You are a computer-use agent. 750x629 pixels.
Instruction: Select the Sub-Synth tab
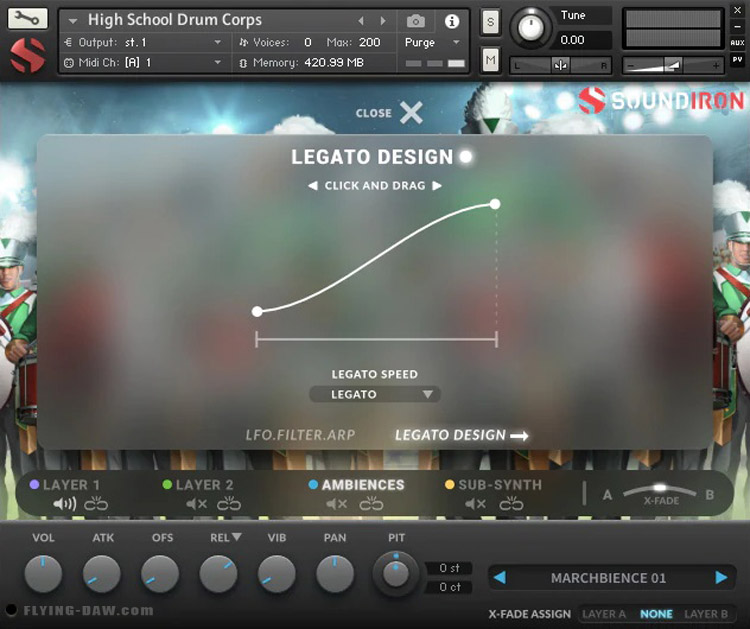(500, 485)
